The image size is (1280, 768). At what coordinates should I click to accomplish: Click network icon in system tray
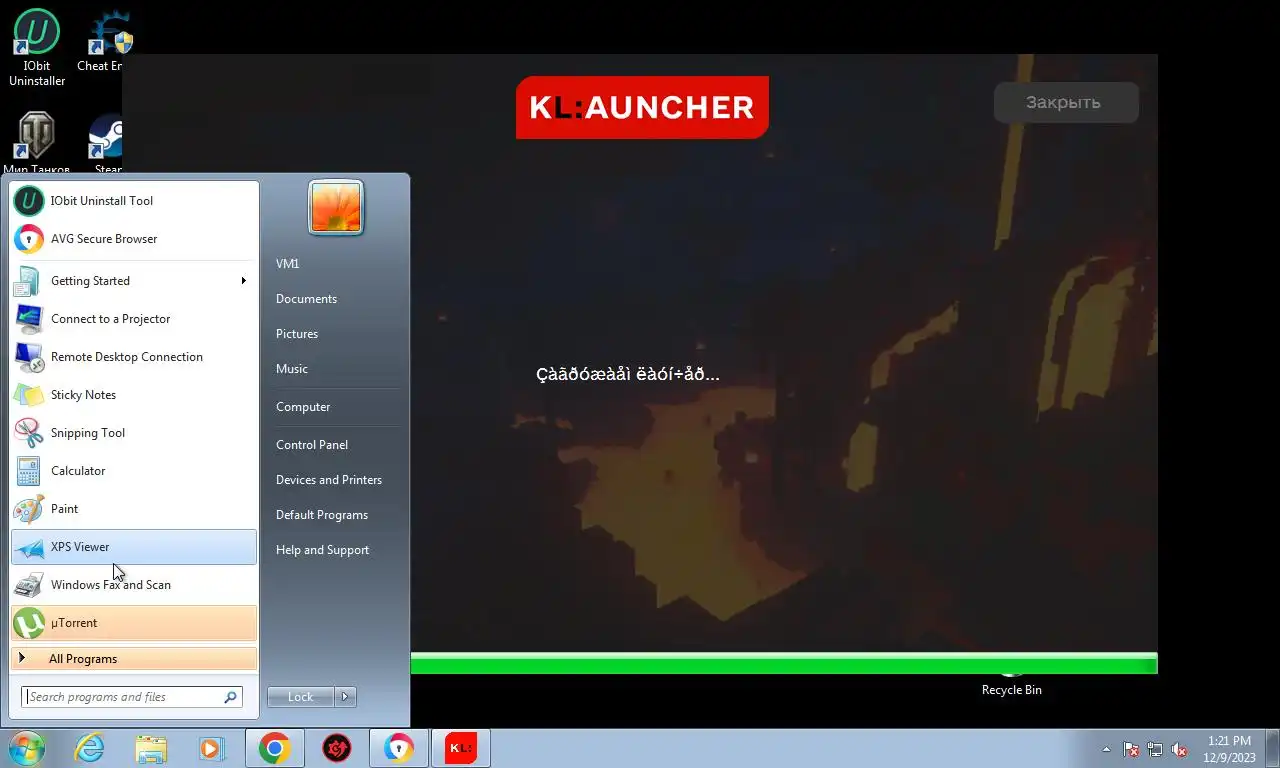[x=1155, y=749]
